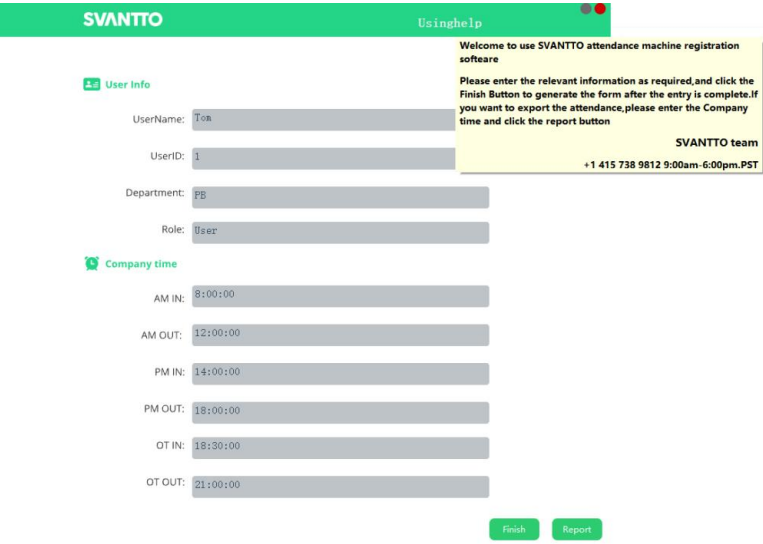Click the PM IN: label
Screen dimensions: 763x544
tap(169, 372)
